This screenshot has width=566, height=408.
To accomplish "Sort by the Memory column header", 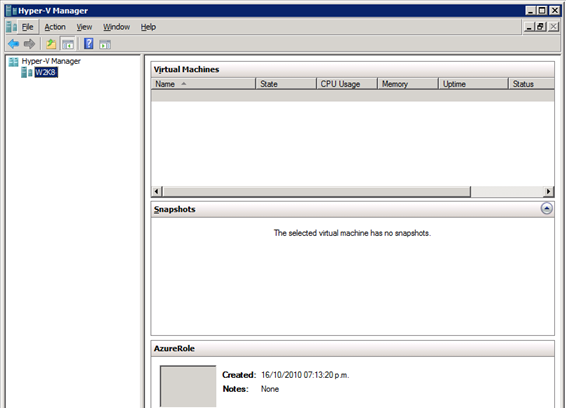I will [x=408, y=84].
